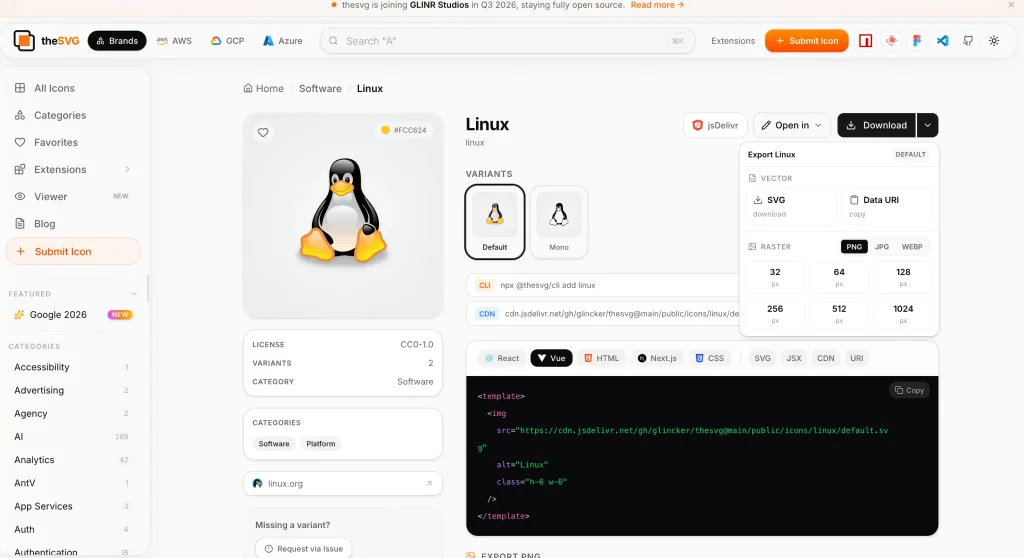Switch to the HTML code tab
This screenshot has height=558, width=1024.
pos(601,358)
